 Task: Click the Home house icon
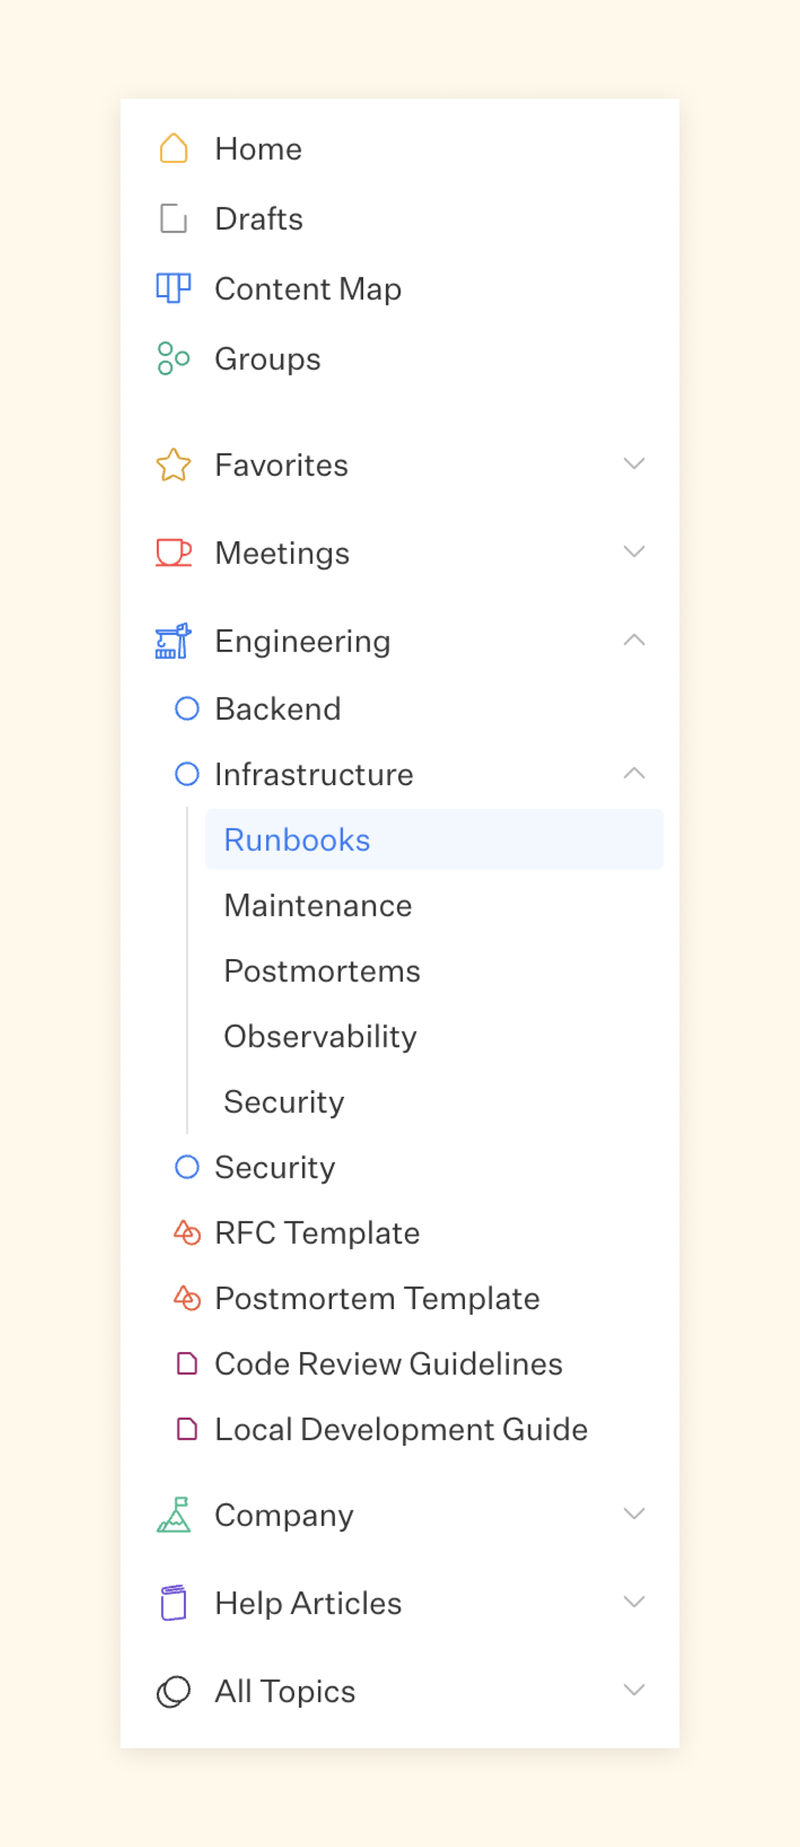click(x=174, y=149)
